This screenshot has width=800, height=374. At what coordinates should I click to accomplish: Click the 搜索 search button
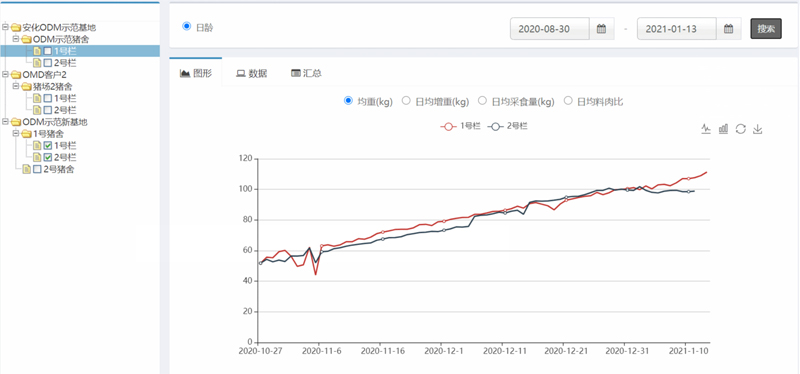766,29
